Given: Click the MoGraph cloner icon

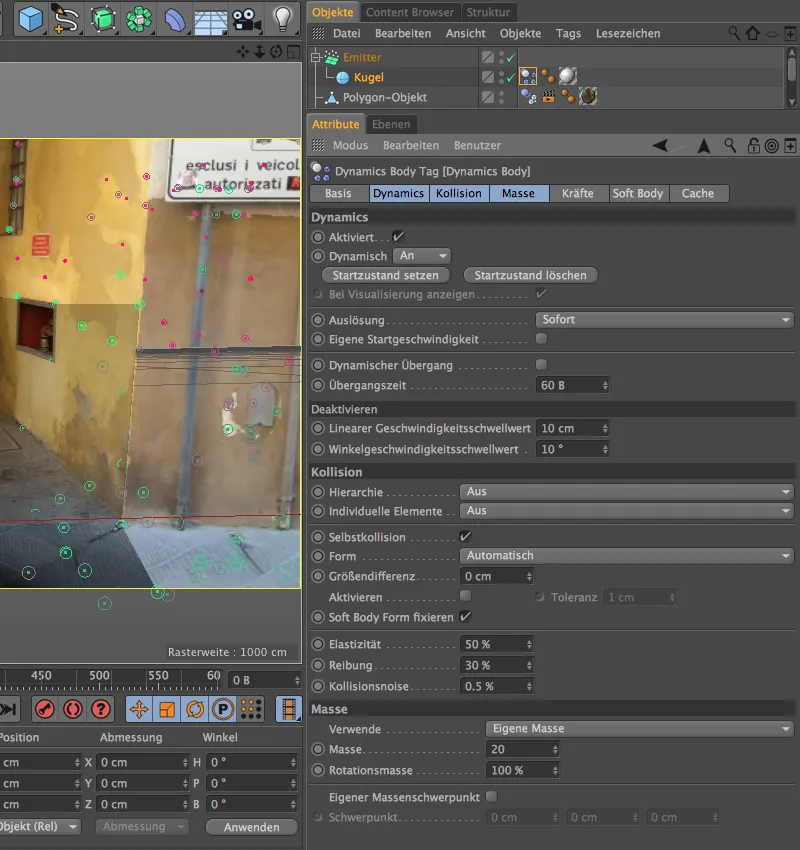Looking at the screenshot, I should [x=138, y=17].
